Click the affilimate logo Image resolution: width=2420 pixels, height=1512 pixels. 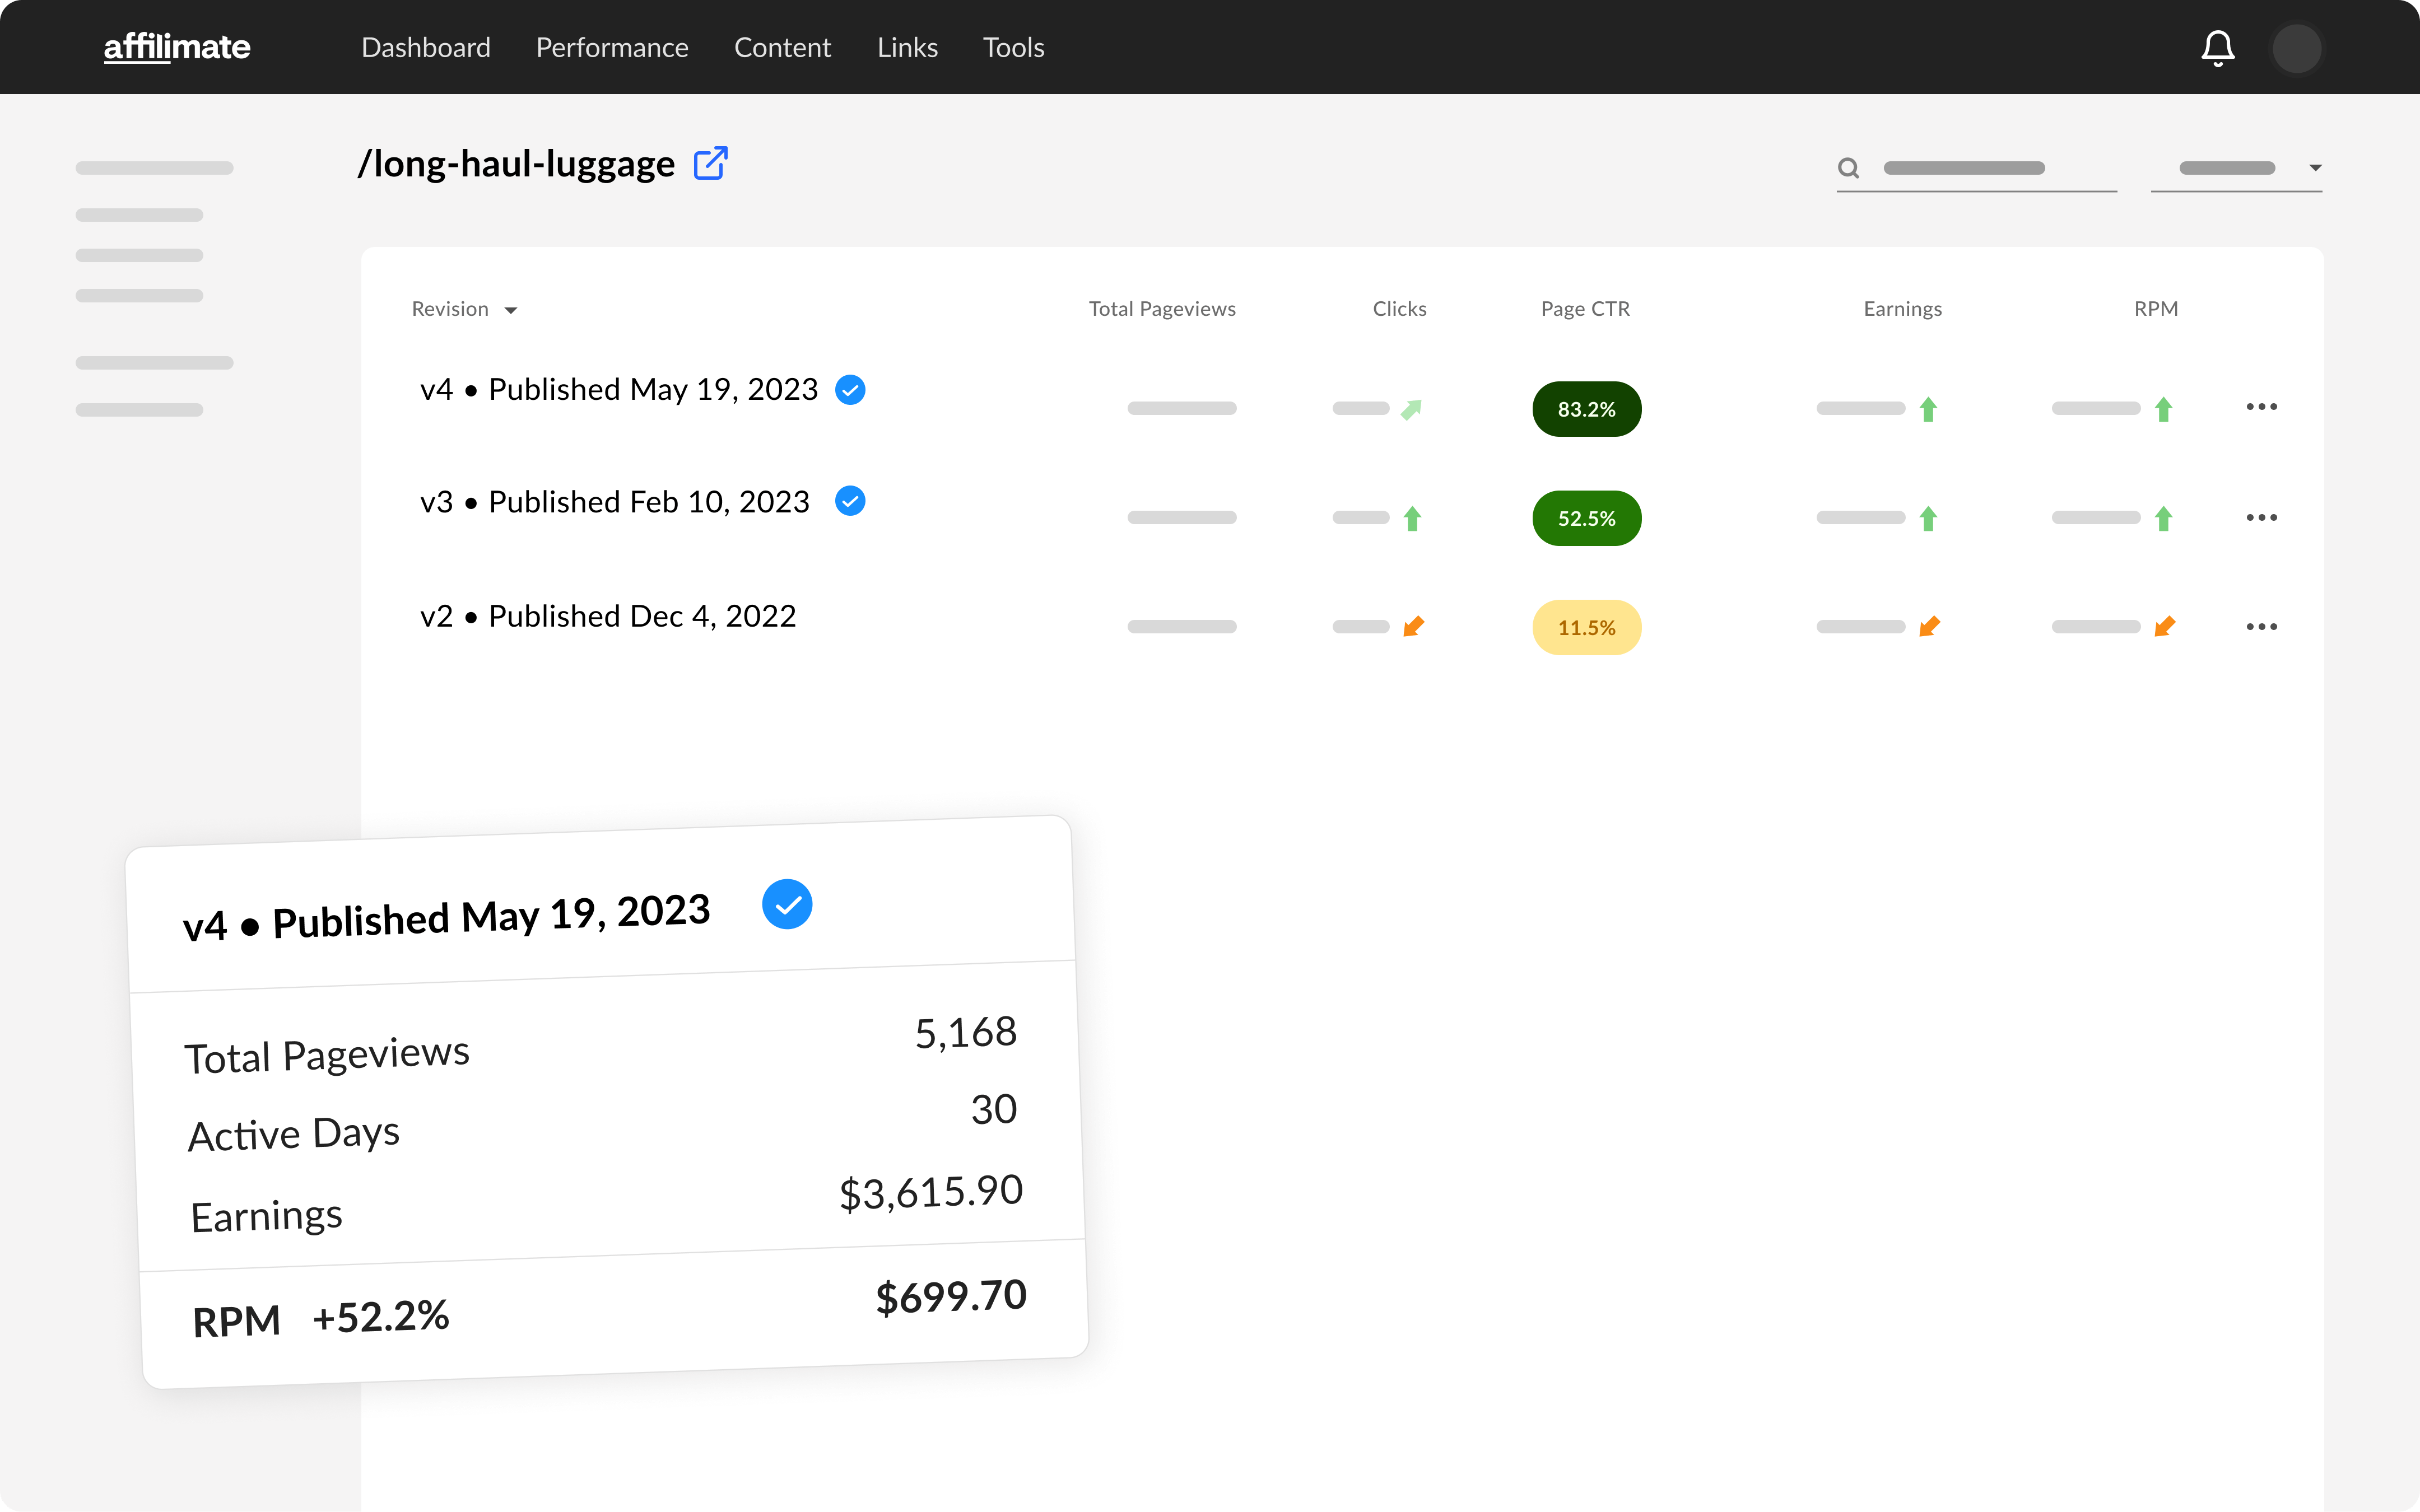coord(177,47)
